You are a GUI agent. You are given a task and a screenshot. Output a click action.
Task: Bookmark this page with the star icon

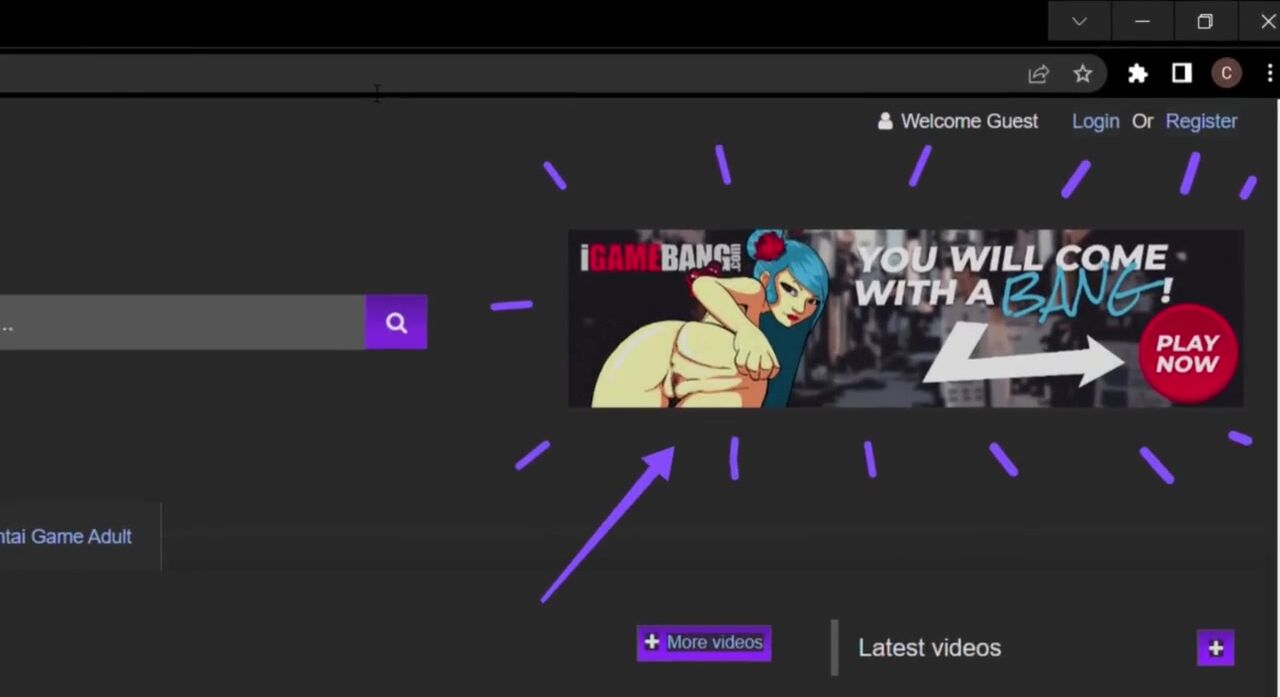point(1082,74)
